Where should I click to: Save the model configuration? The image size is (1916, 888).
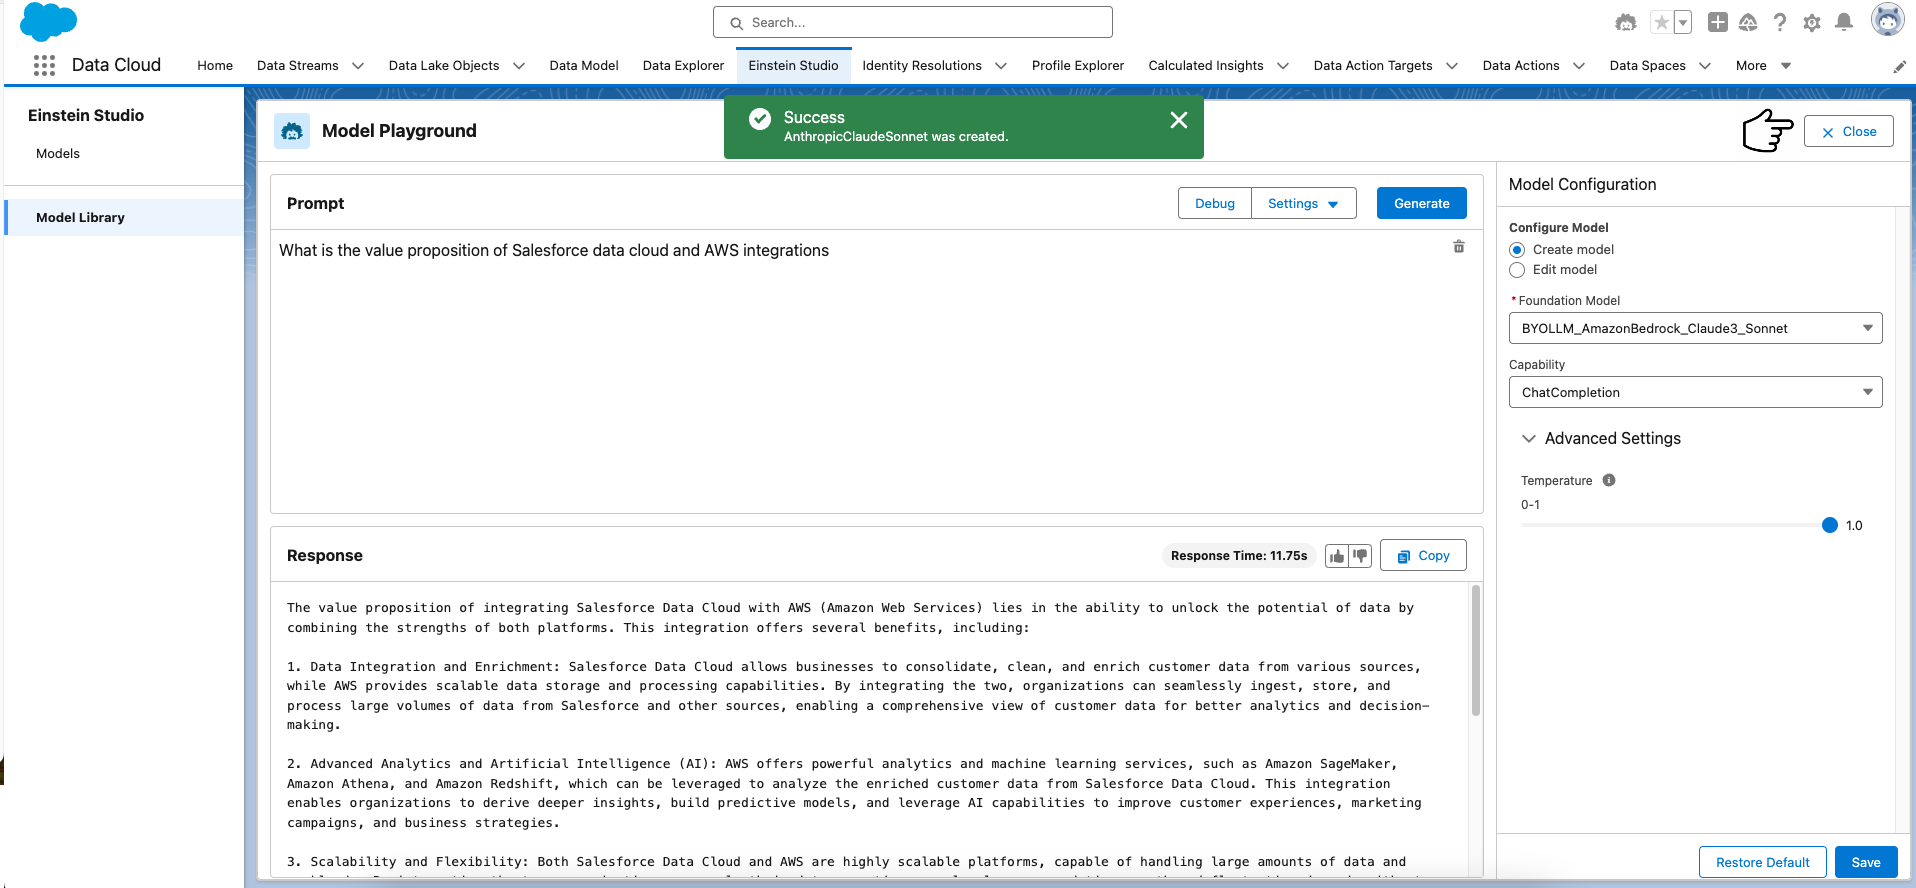pyautogui.click(x=1866, y=862)
